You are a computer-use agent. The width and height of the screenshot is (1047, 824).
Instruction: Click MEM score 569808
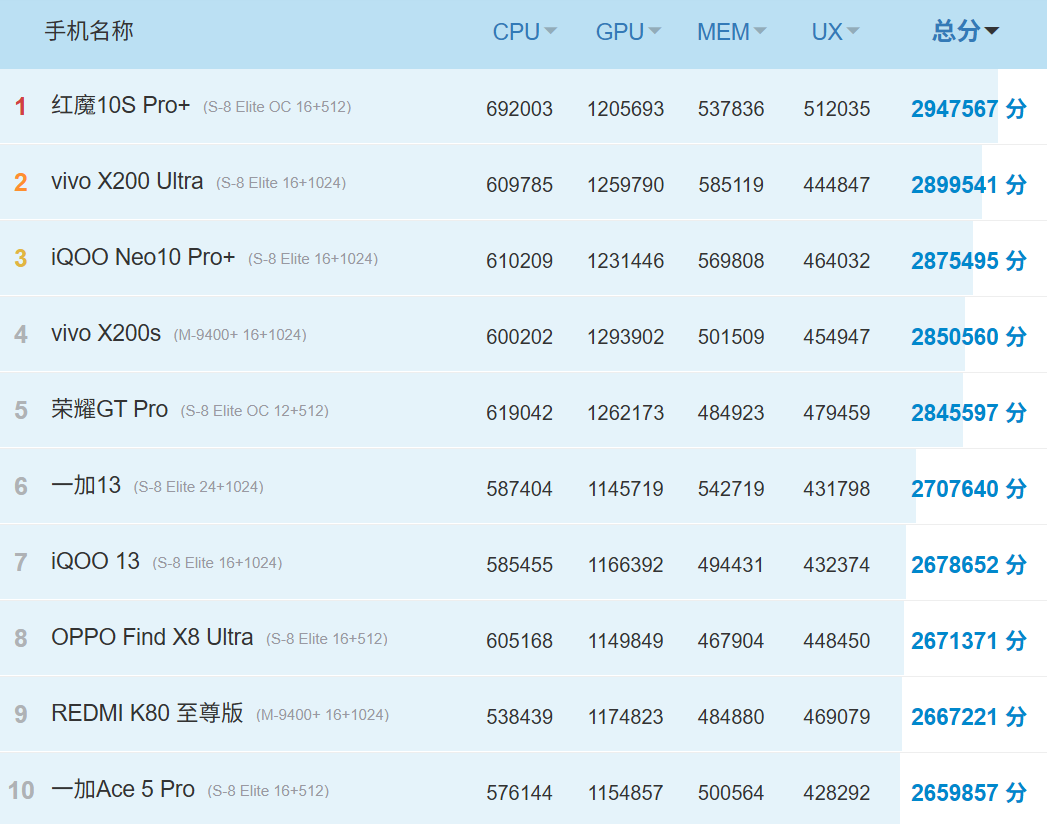point(731,261)
